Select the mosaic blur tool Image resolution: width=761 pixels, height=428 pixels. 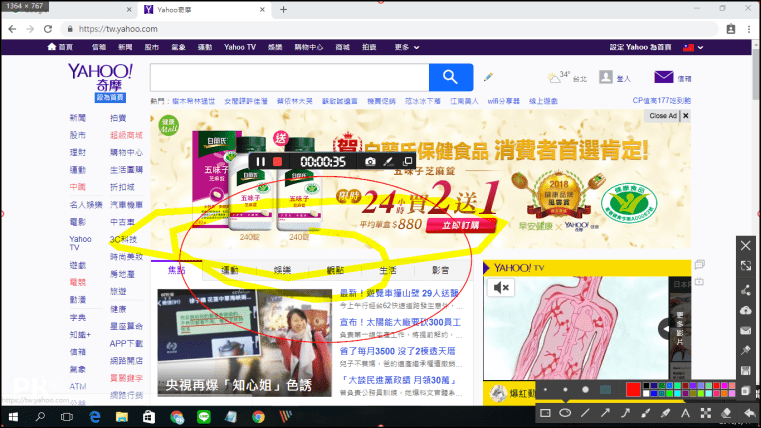coord(706,413)
